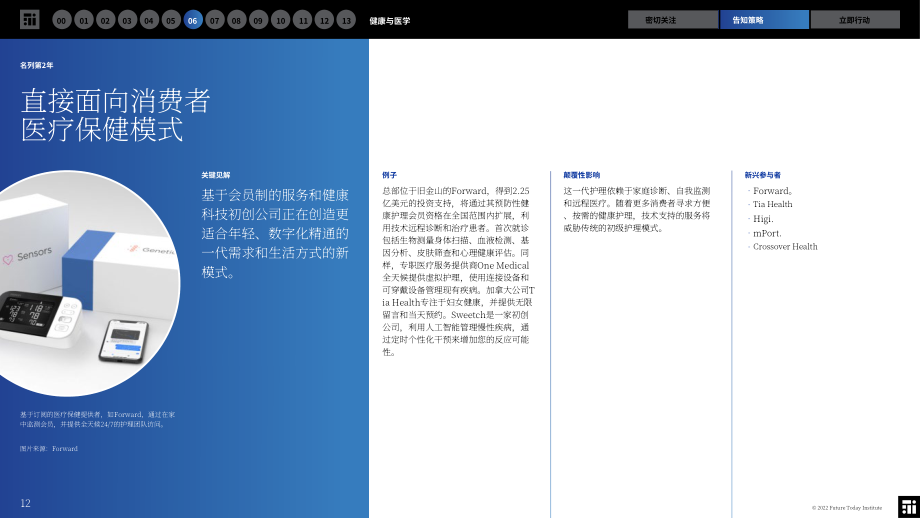
Task: Click the 关键见解 heading
Action: (x=216, y=175)
